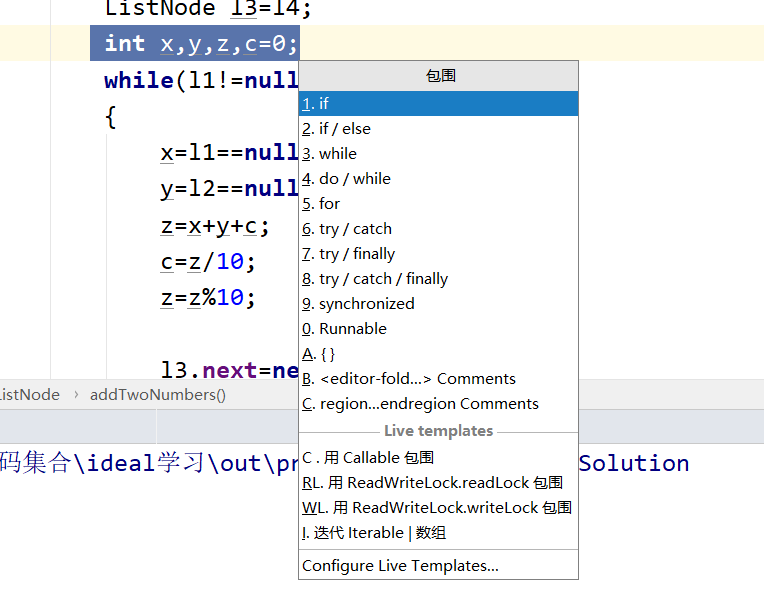Choose 'C. region...endregion Comments' option

[438, 404]
